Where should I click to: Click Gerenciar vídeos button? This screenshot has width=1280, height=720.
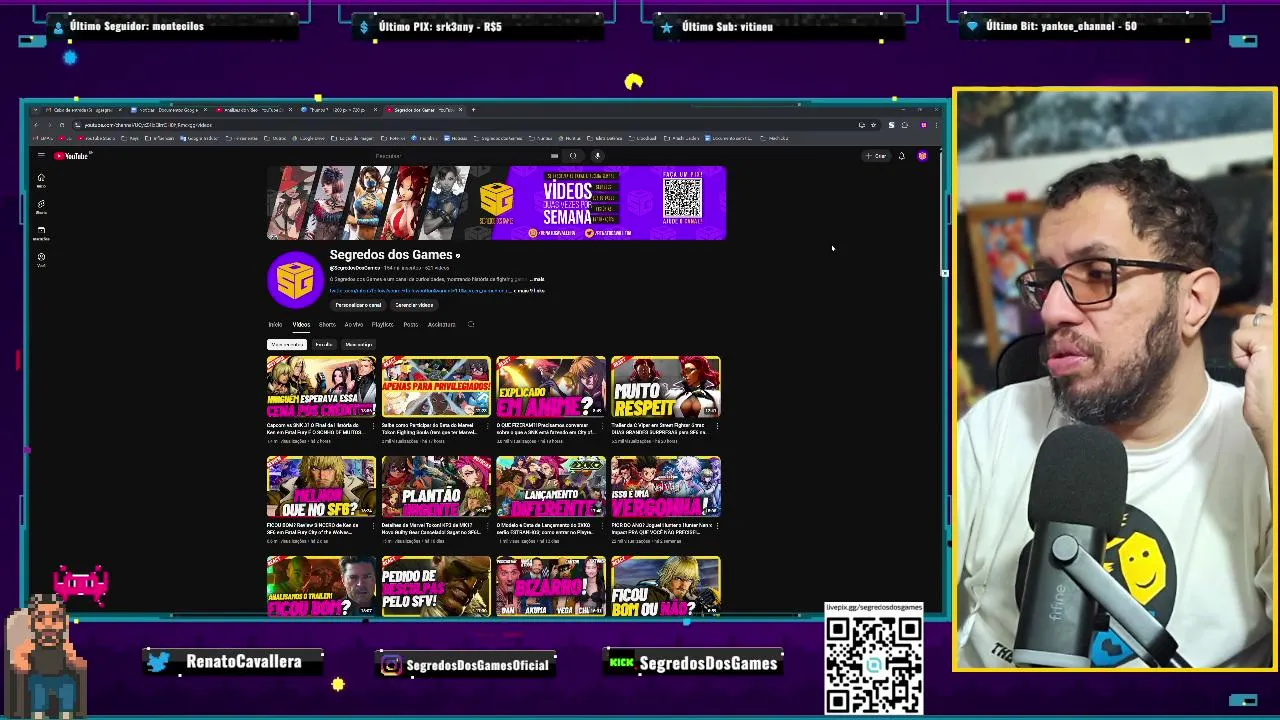tap(414, 305)
